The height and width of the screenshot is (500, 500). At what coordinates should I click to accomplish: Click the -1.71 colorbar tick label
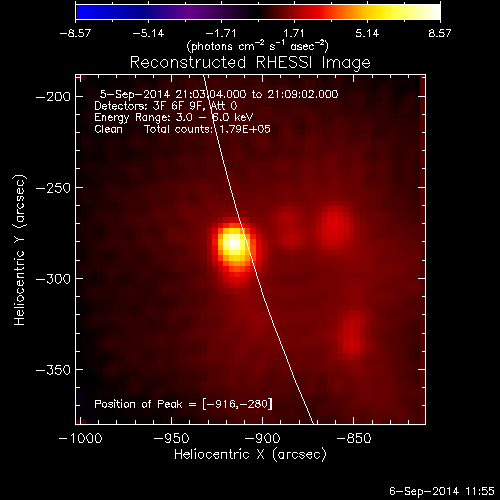(221, 33)
